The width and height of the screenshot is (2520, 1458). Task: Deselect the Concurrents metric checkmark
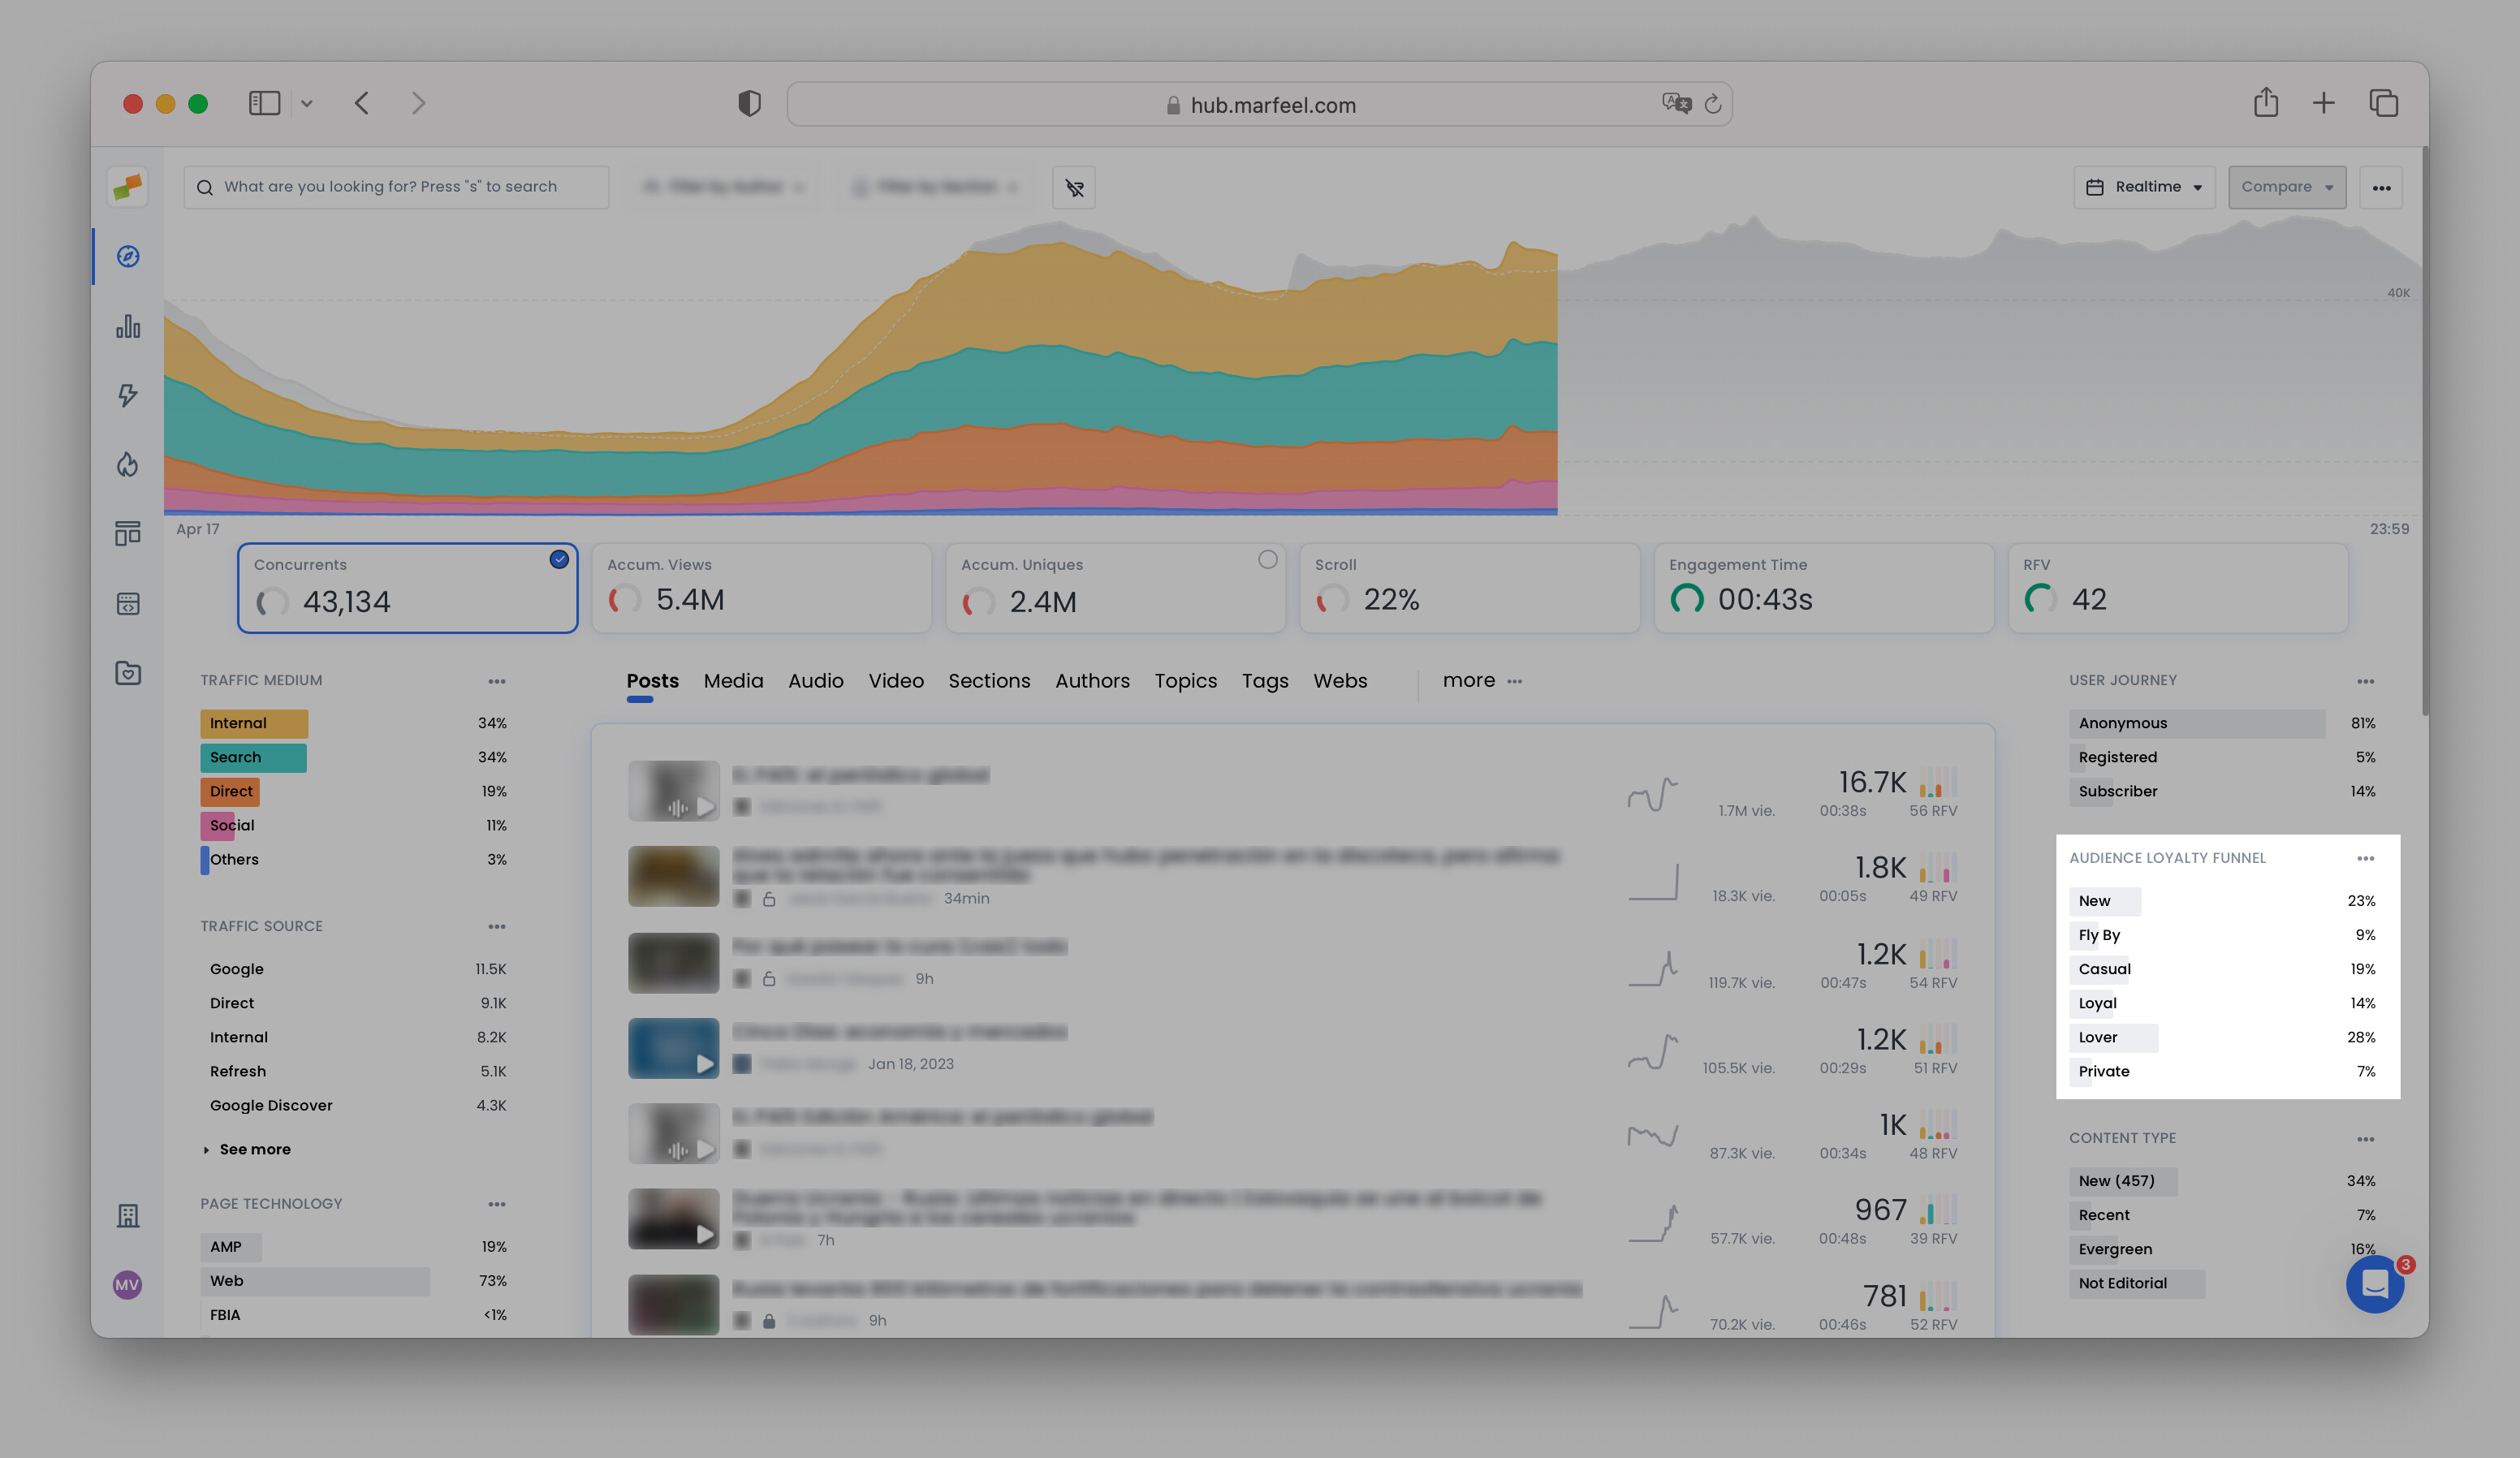click(559, 560)
